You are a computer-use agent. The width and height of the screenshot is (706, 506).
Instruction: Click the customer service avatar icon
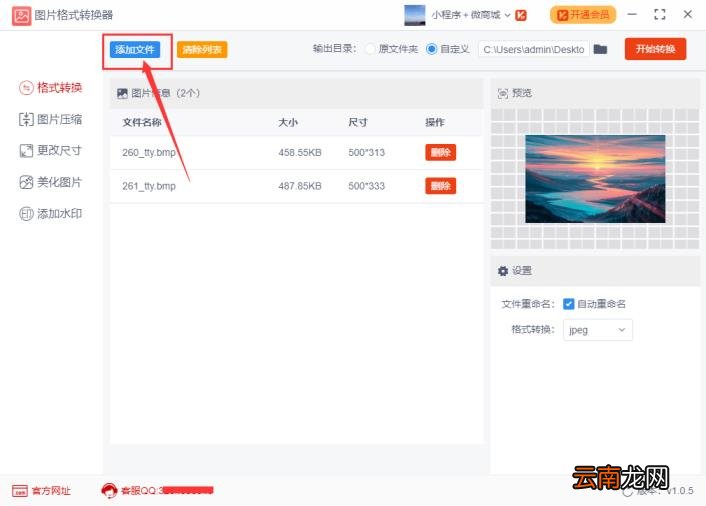click(109, 490)
